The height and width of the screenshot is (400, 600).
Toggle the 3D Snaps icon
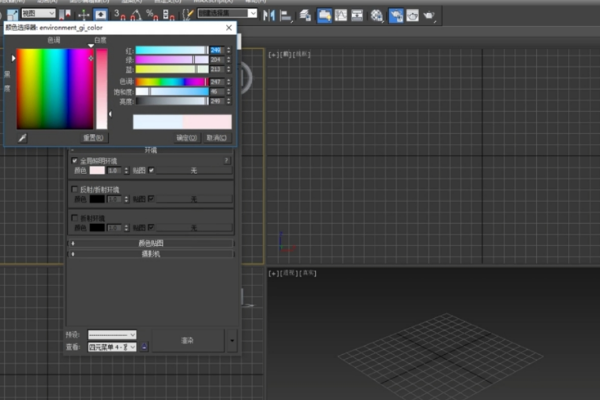[x=119, y=15]
